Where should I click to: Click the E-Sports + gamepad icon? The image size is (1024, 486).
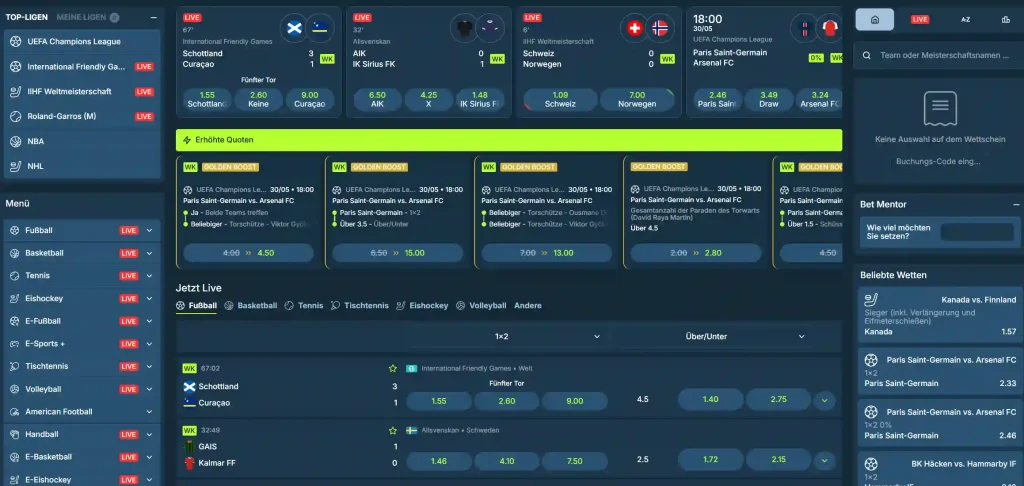(15, 344)
